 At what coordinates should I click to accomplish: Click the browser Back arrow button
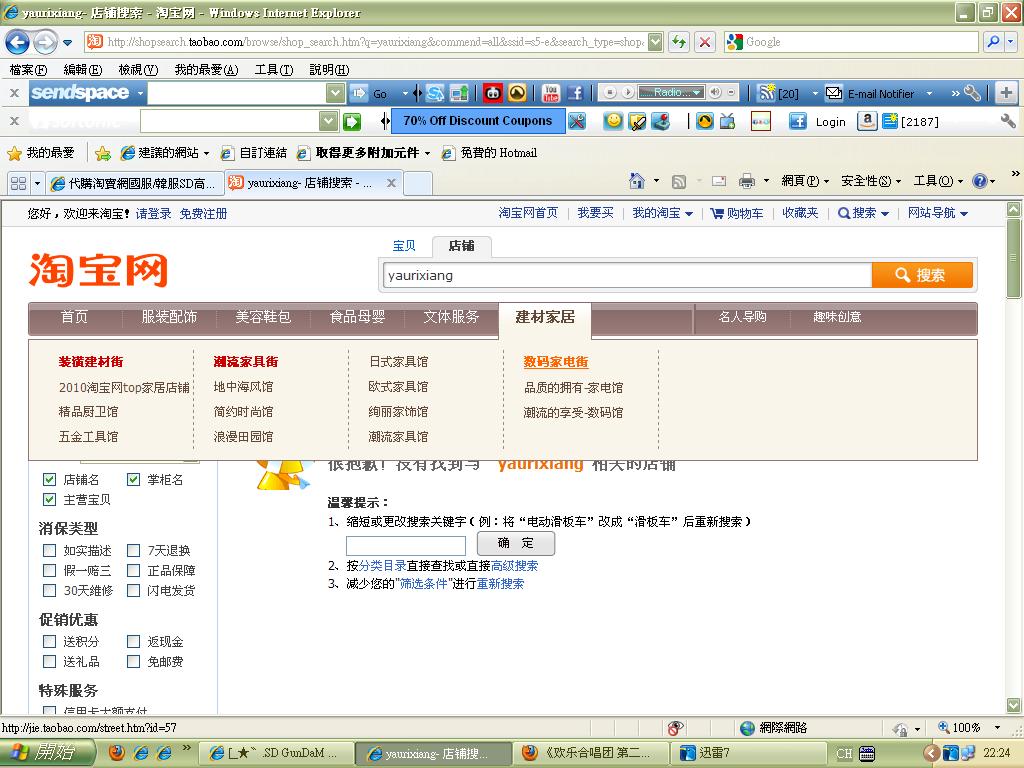tap(17, 42)
